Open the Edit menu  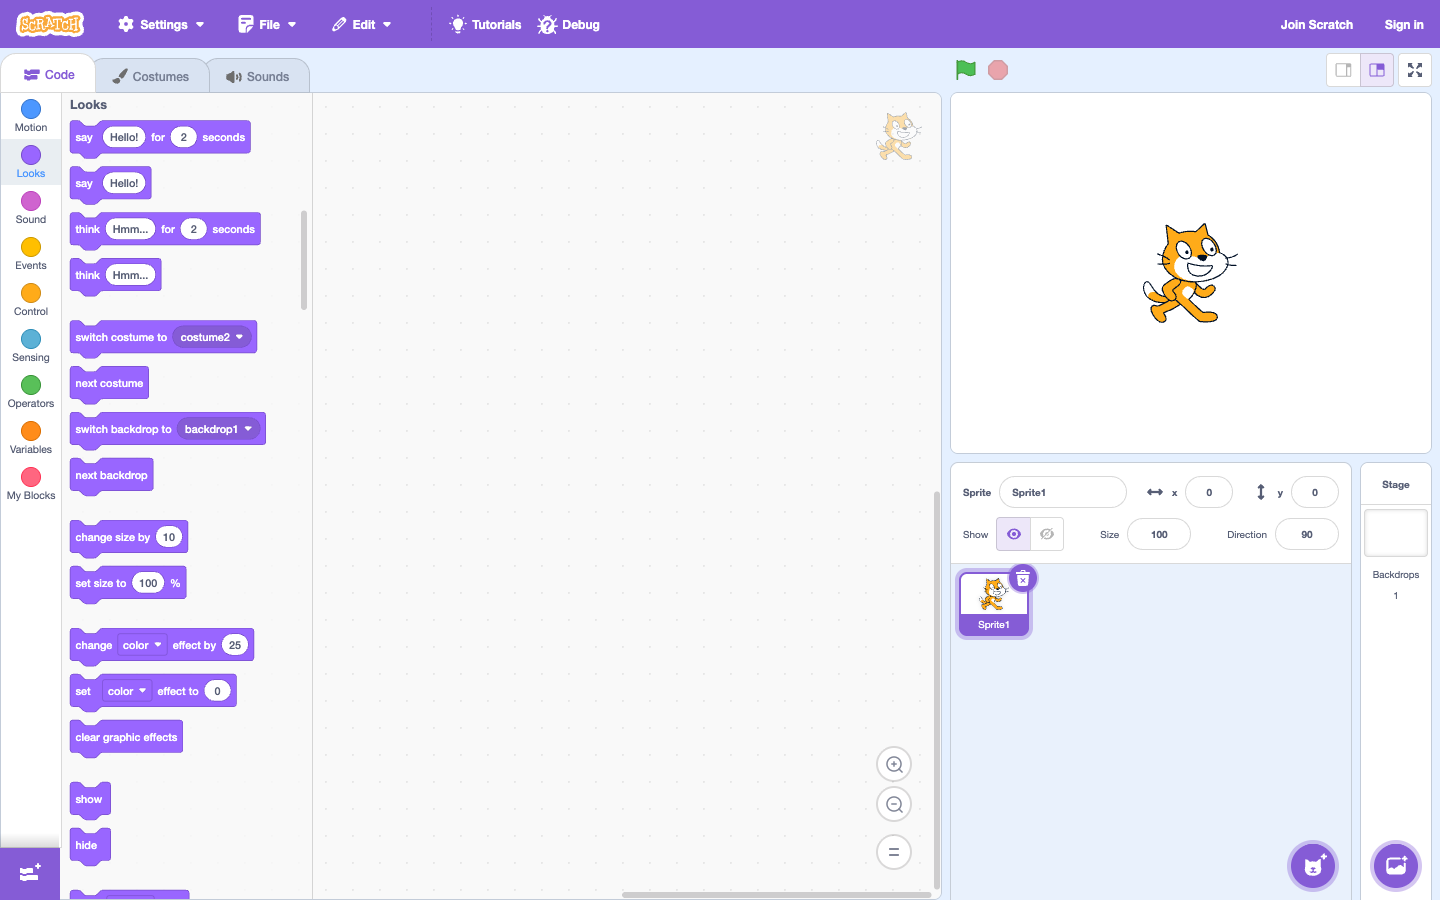click(362, 24)
